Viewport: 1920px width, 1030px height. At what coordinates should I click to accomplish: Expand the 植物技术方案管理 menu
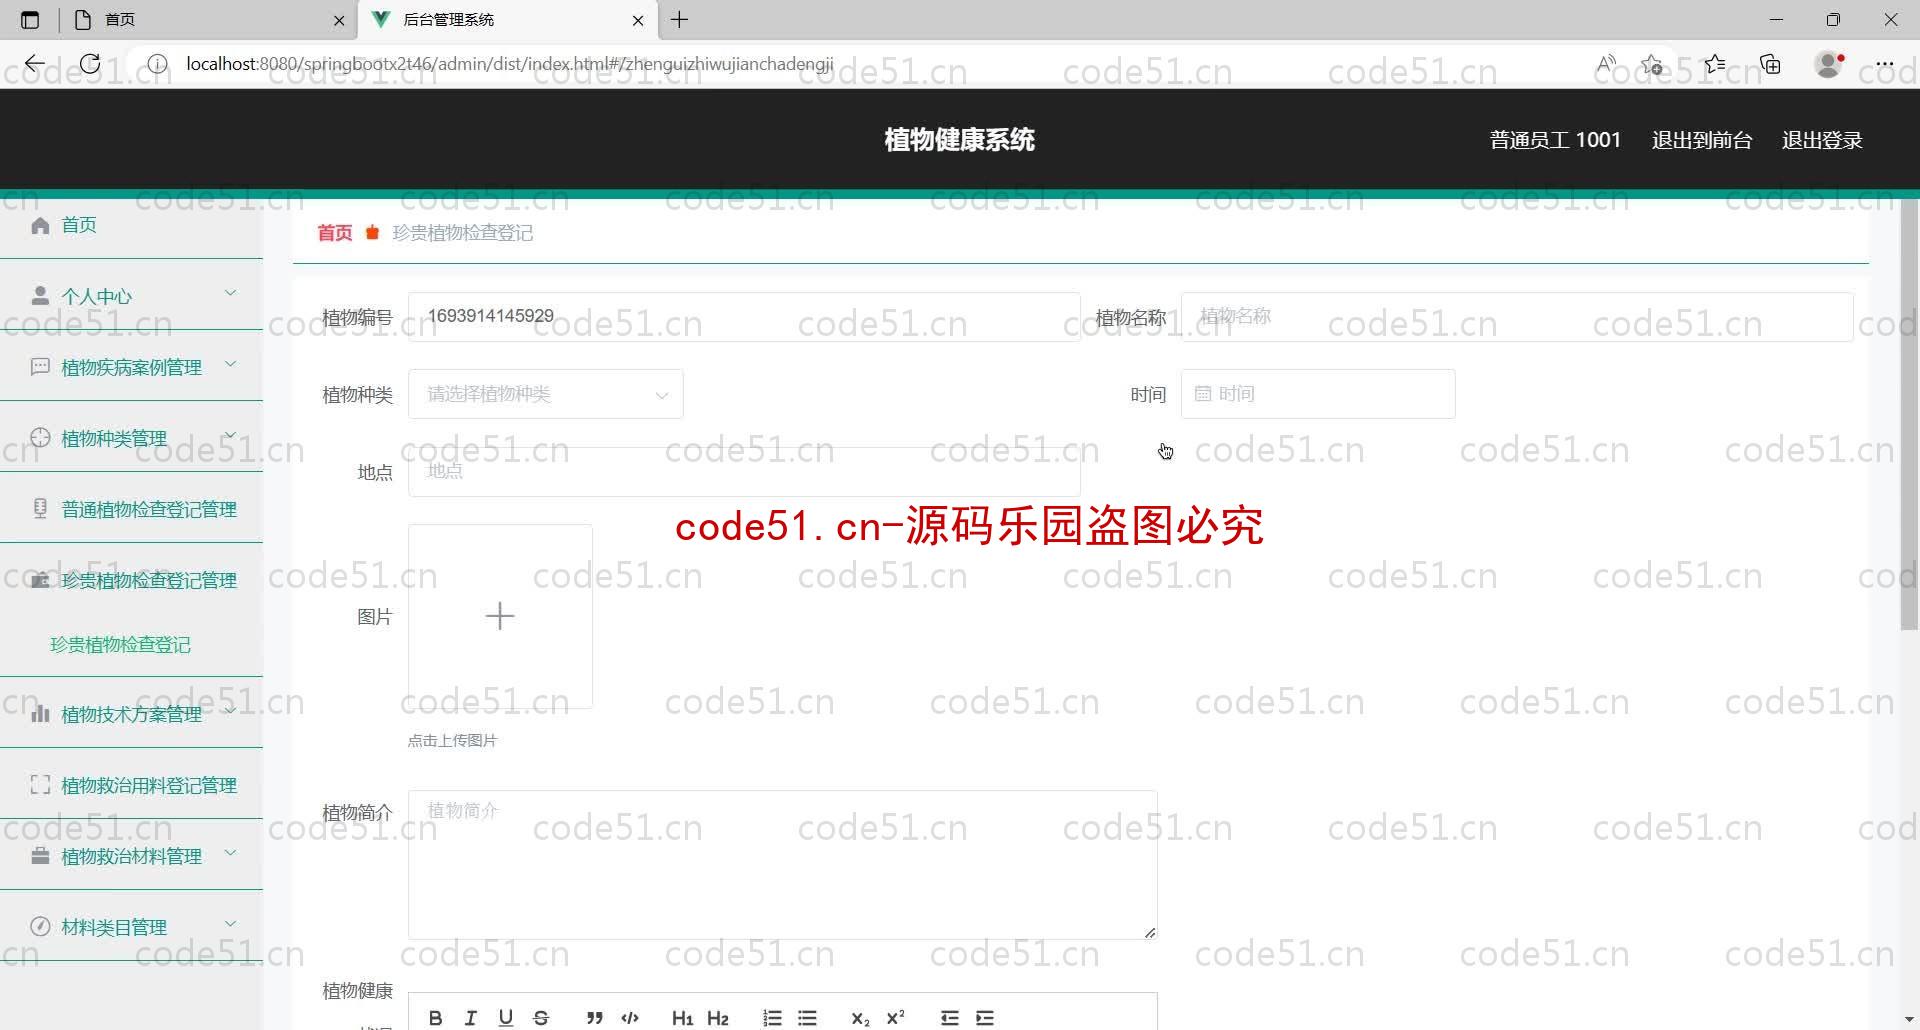[x=131, y=713]
